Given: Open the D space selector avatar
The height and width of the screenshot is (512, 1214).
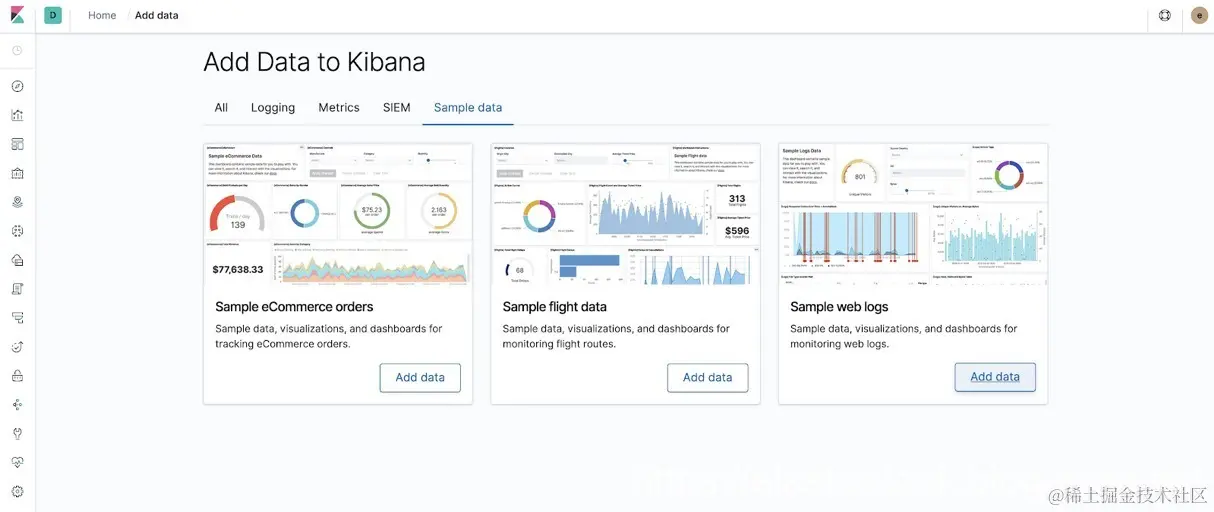Looking at the screenshot, I should tap(53, 15).
